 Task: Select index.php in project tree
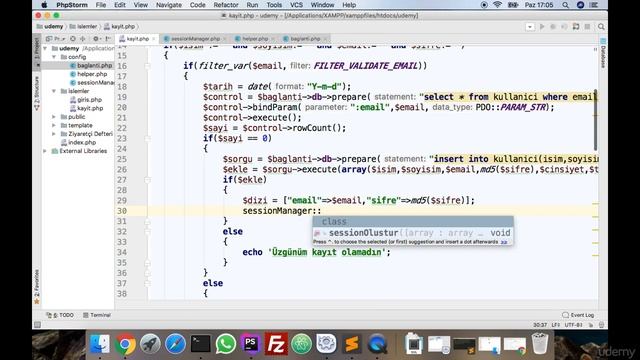point(78,142)
